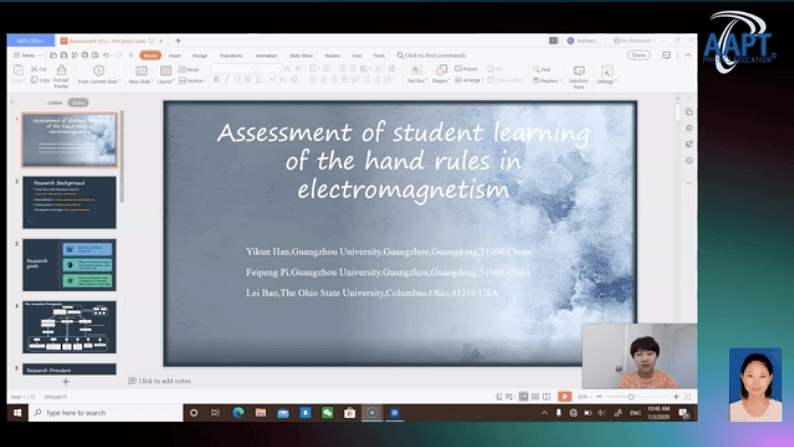Viewport: 794px width, 447px height.
Task: Collapse the ribbon with the chevron
Action: 688,55
